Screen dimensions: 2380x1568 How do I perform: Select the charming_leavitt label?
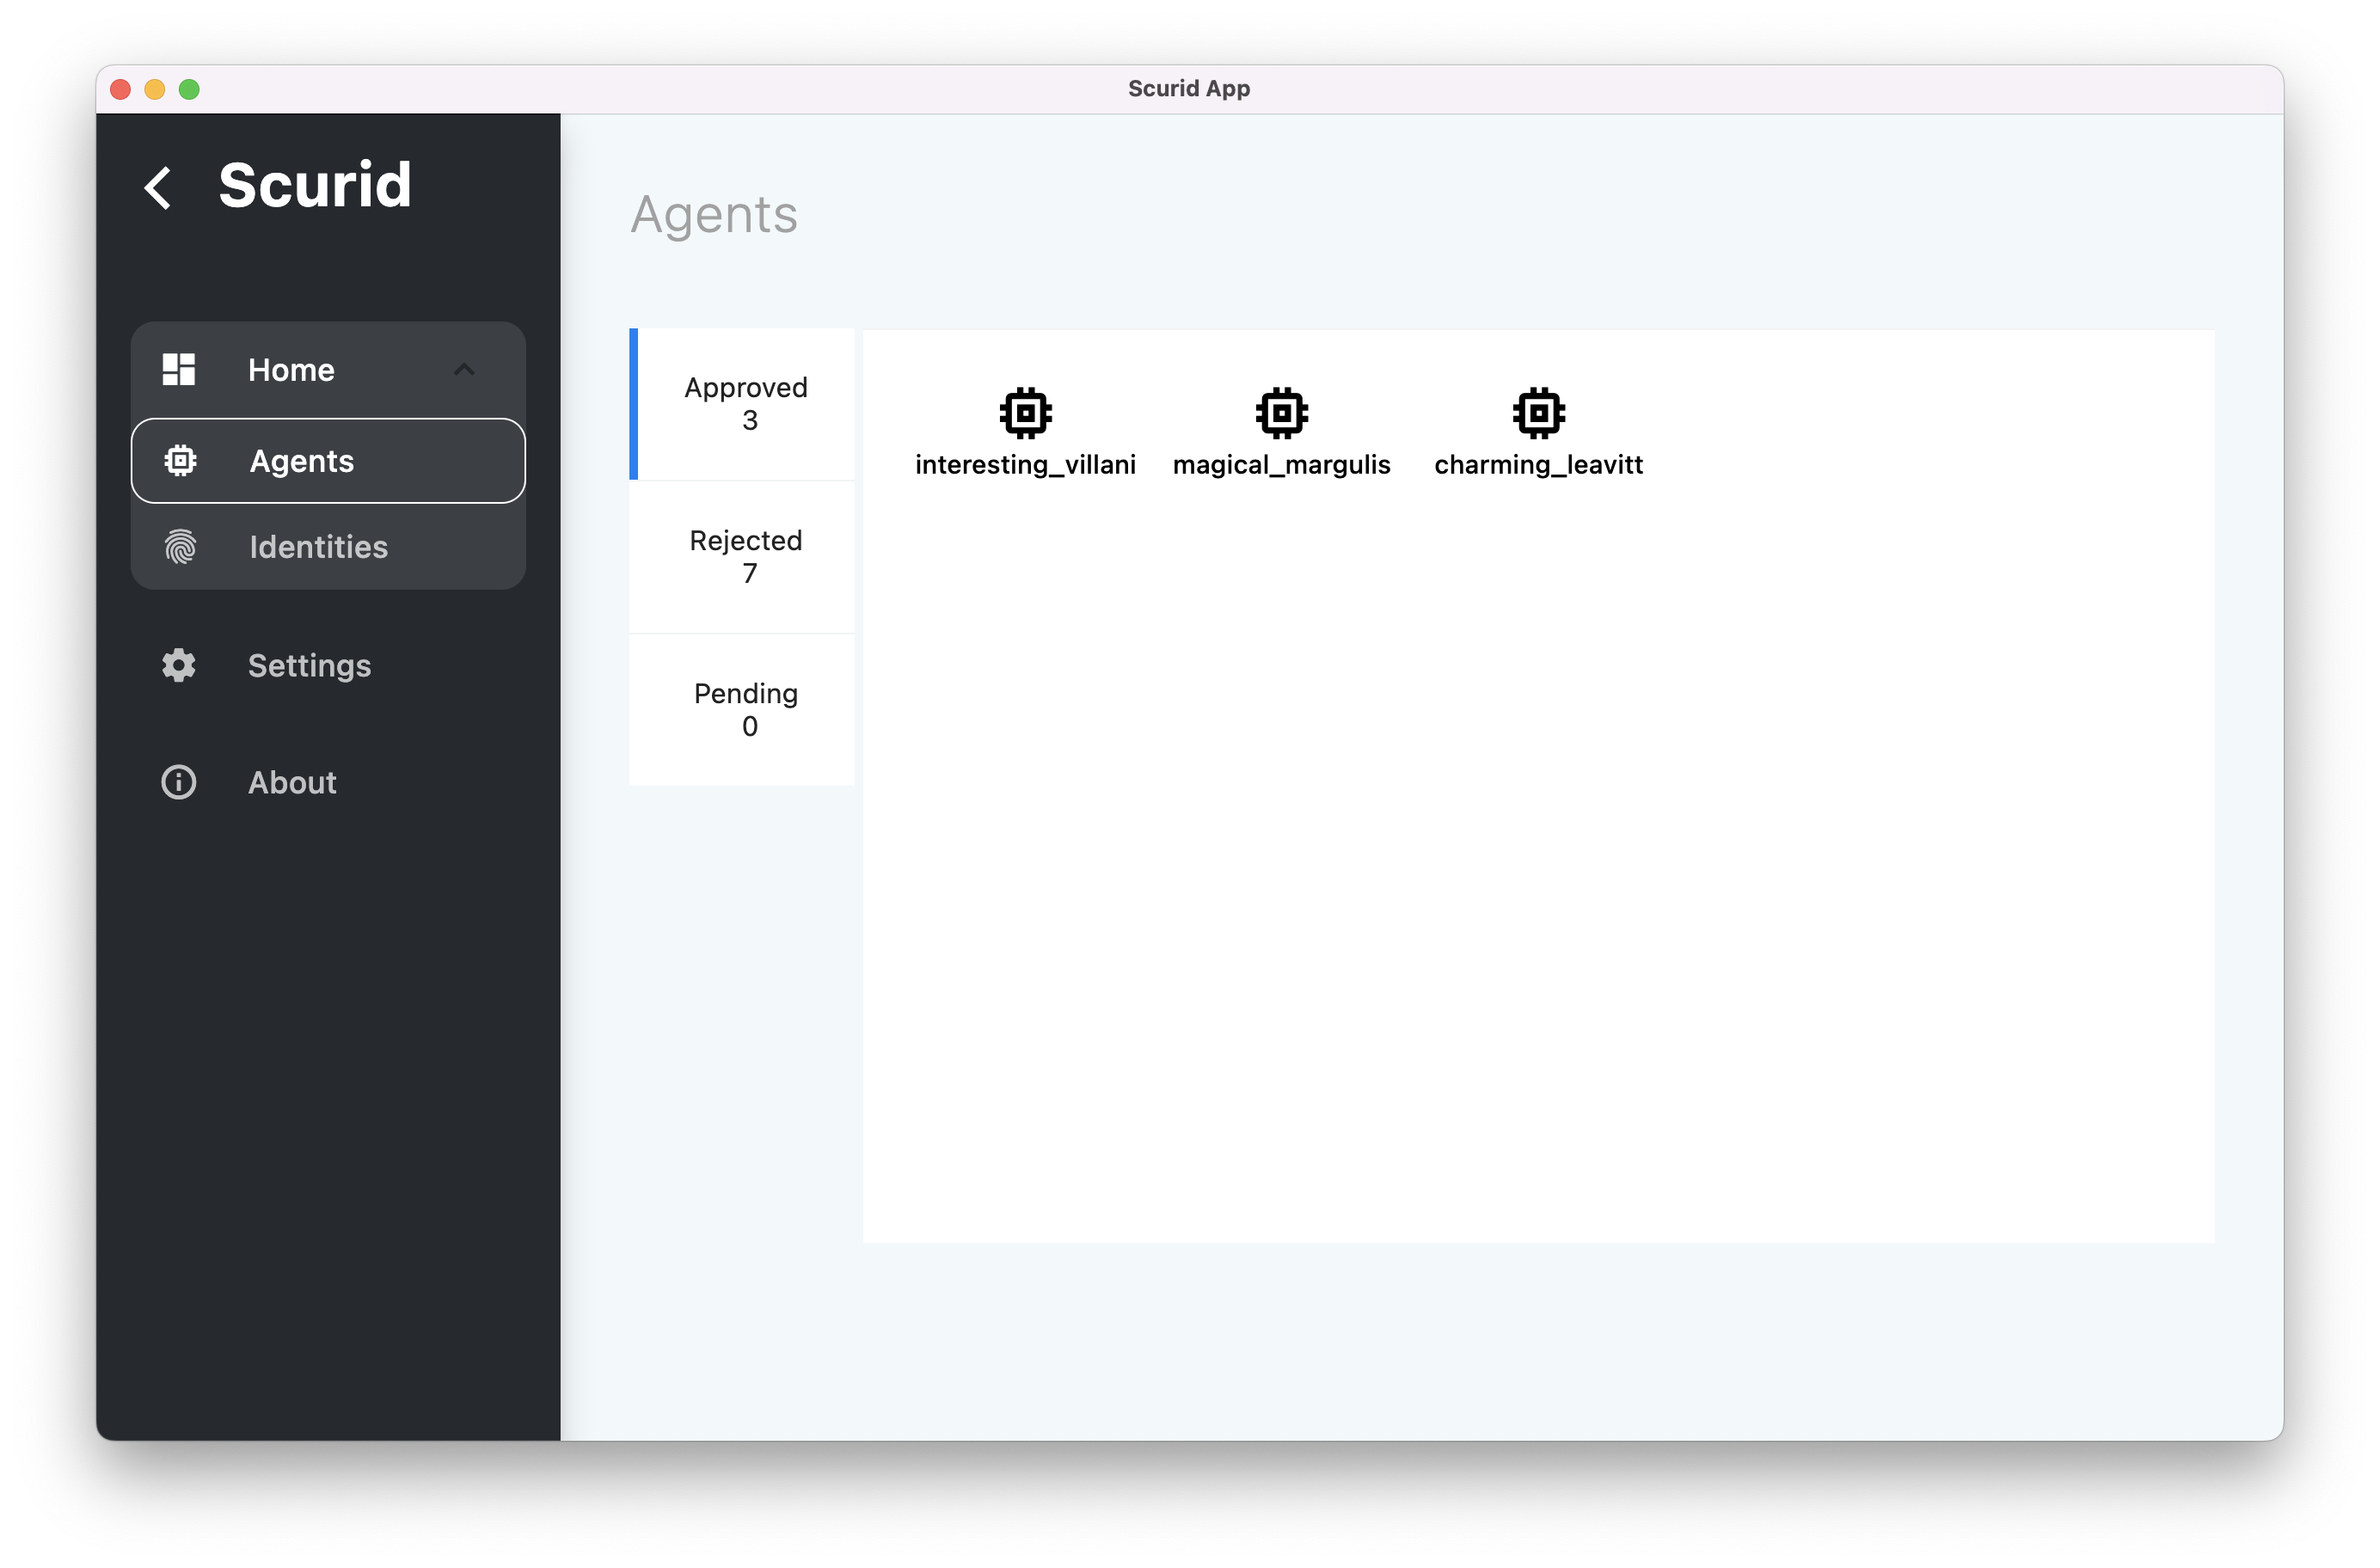click(x=1539, y=465)
